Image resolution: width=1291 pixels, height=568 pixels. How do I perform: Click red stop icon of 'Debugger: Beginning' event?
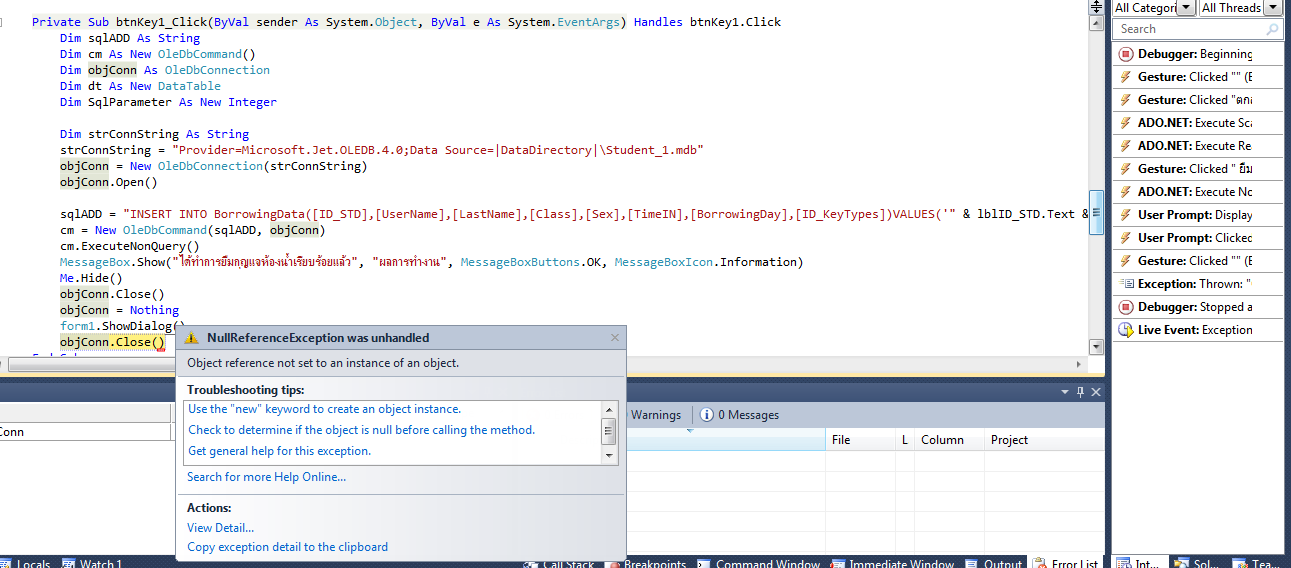(x=1125, y=54)
